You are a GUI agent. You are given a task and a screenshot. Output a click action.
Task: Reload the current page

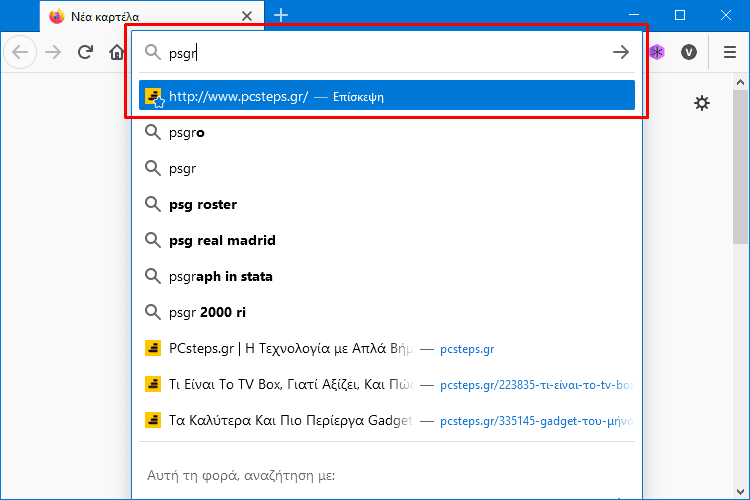coord(85,52)
